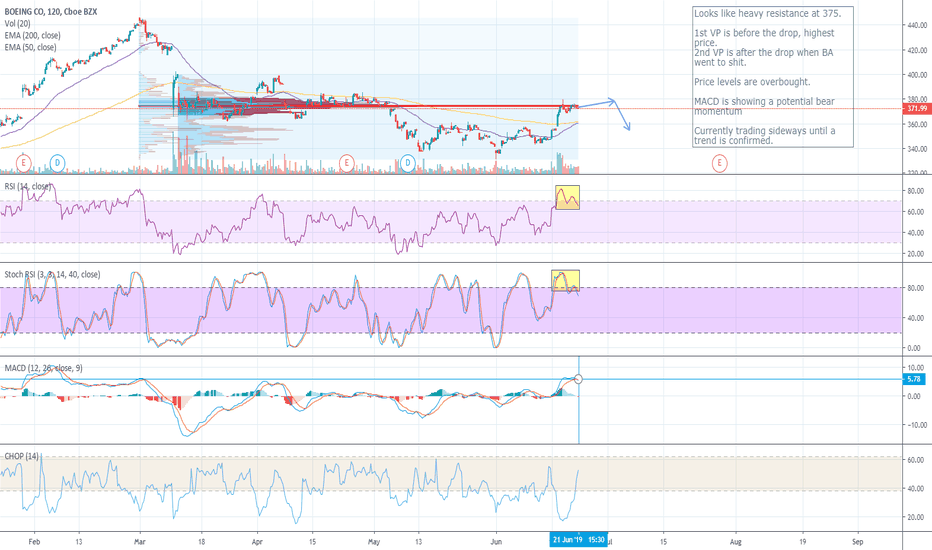Click the Feb label on the time axis
Image resolution: width=932 pixels, height=550 pixels.
tap(34, 542)
